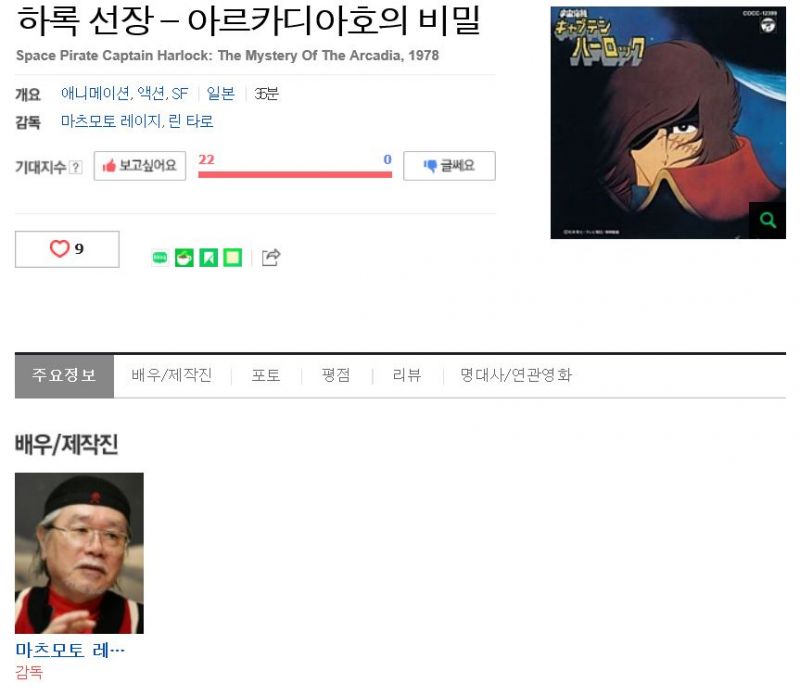Click the question mark help icon
The image size is (800, 696).
click(x=76, y=167)
